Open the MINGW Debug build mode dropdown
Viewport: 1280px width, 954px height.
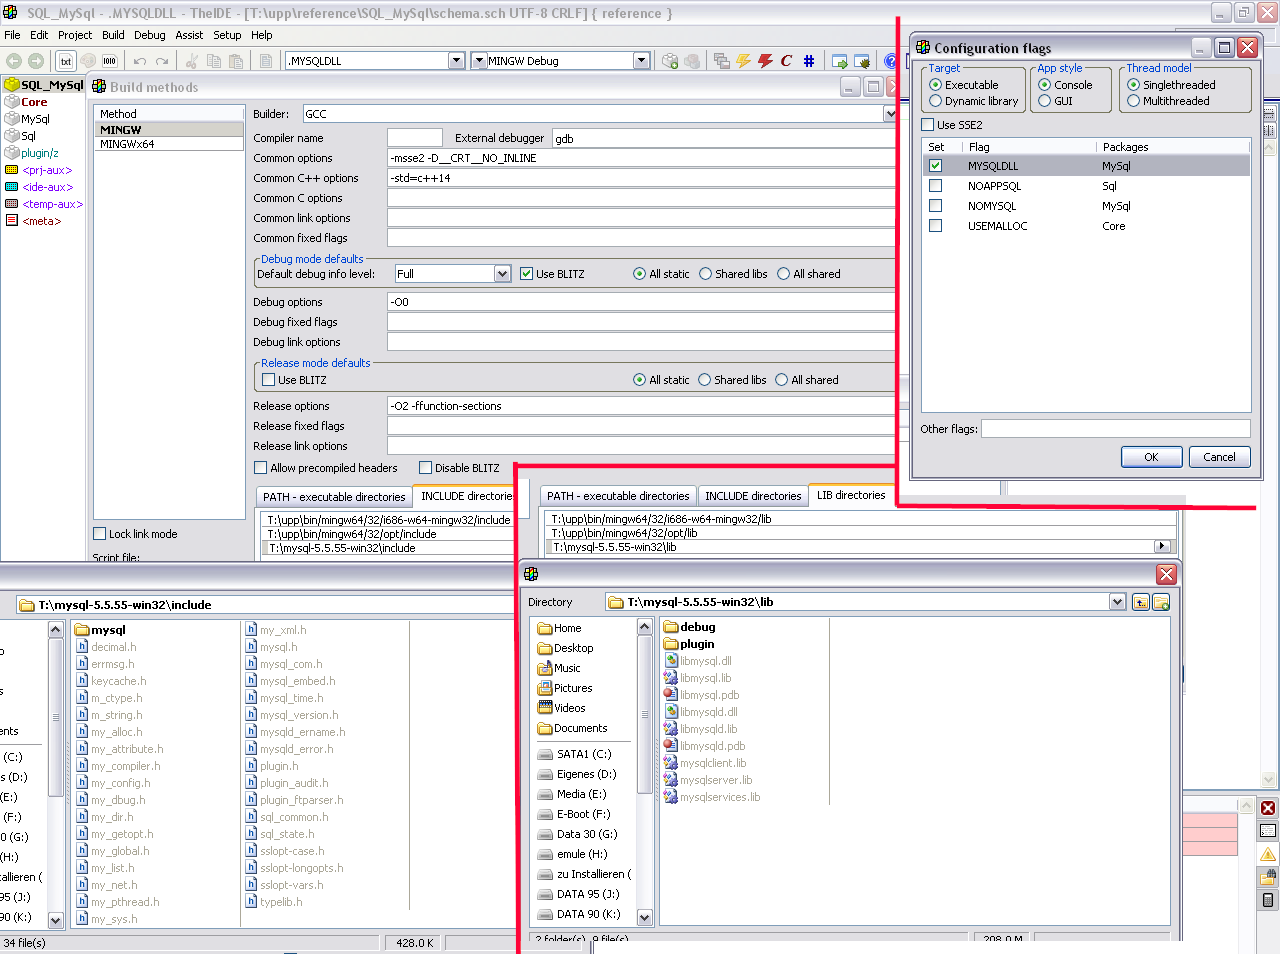tap(641, 61)
